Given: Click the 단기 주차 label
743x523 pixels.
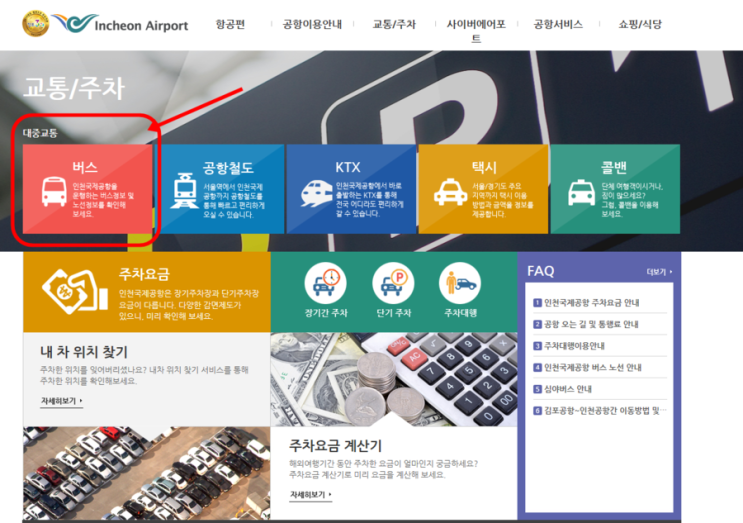Looking at the screenshot, I should (x=394, y=313).
